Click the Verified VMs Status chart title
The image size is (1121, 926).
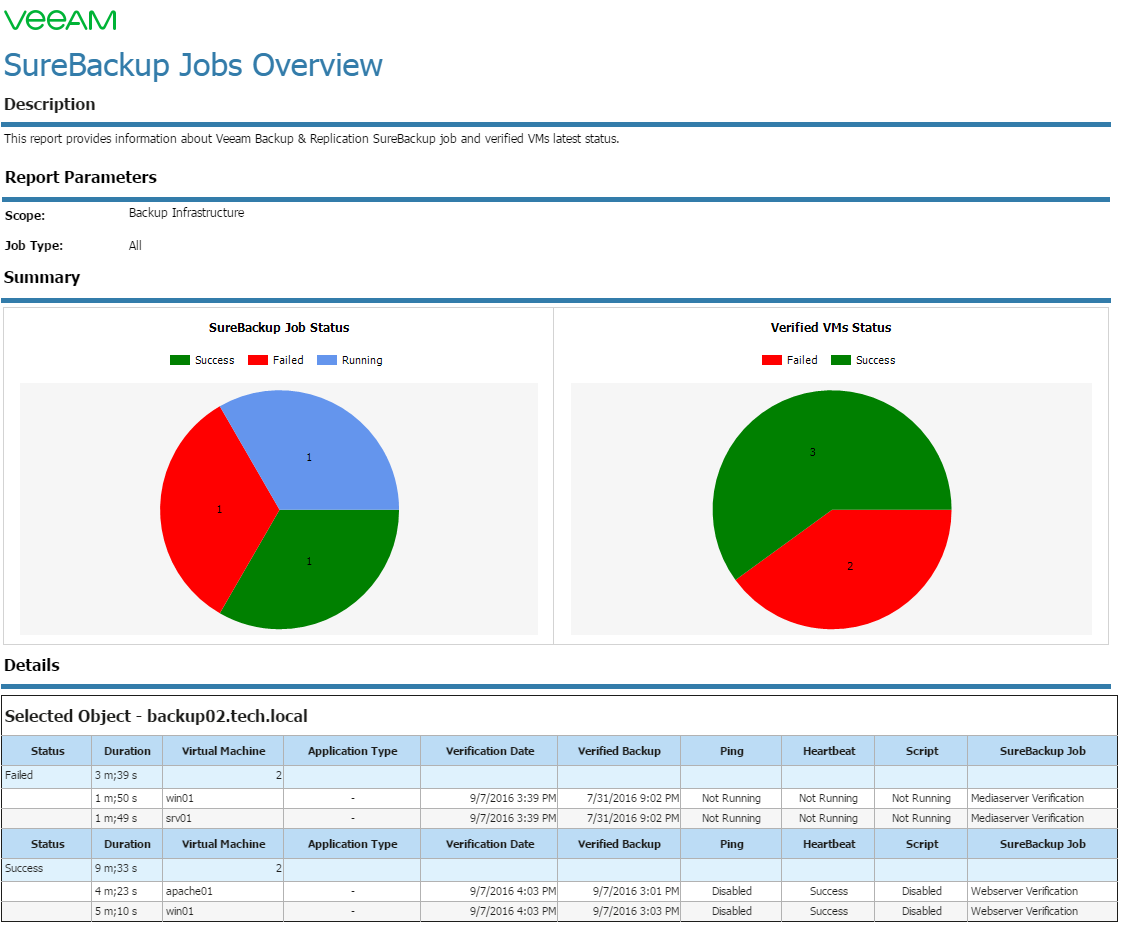pyautogui.click(x=831, y=327)
